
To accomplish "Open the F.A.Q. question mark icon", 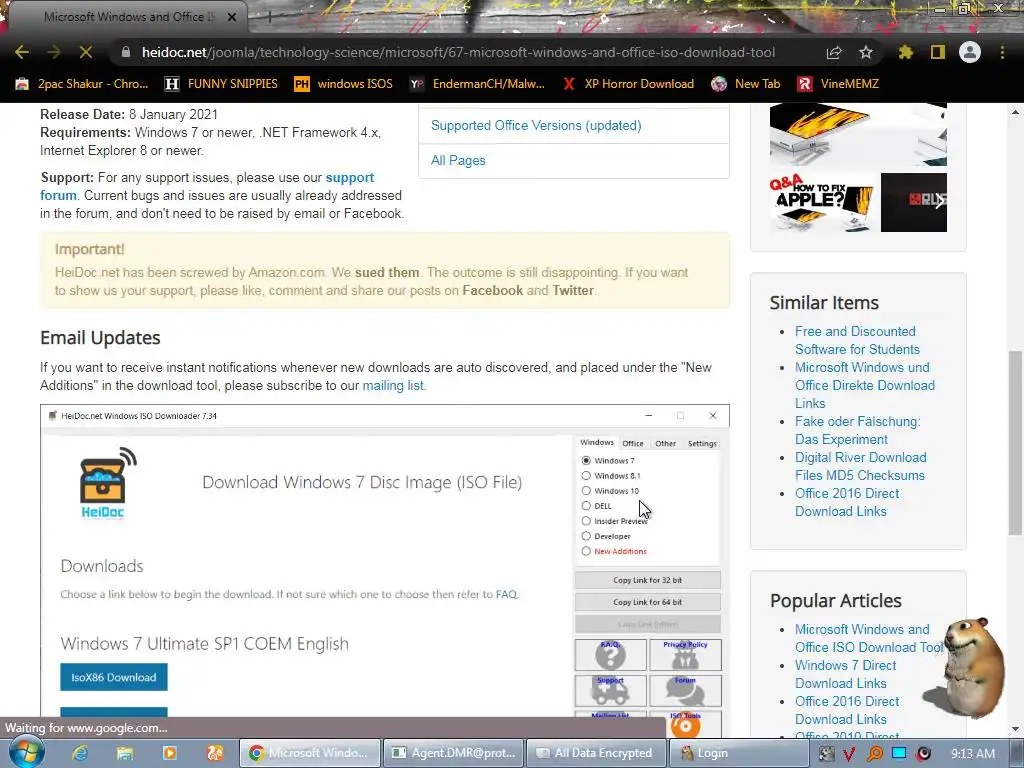I will [x=611, y=655].
